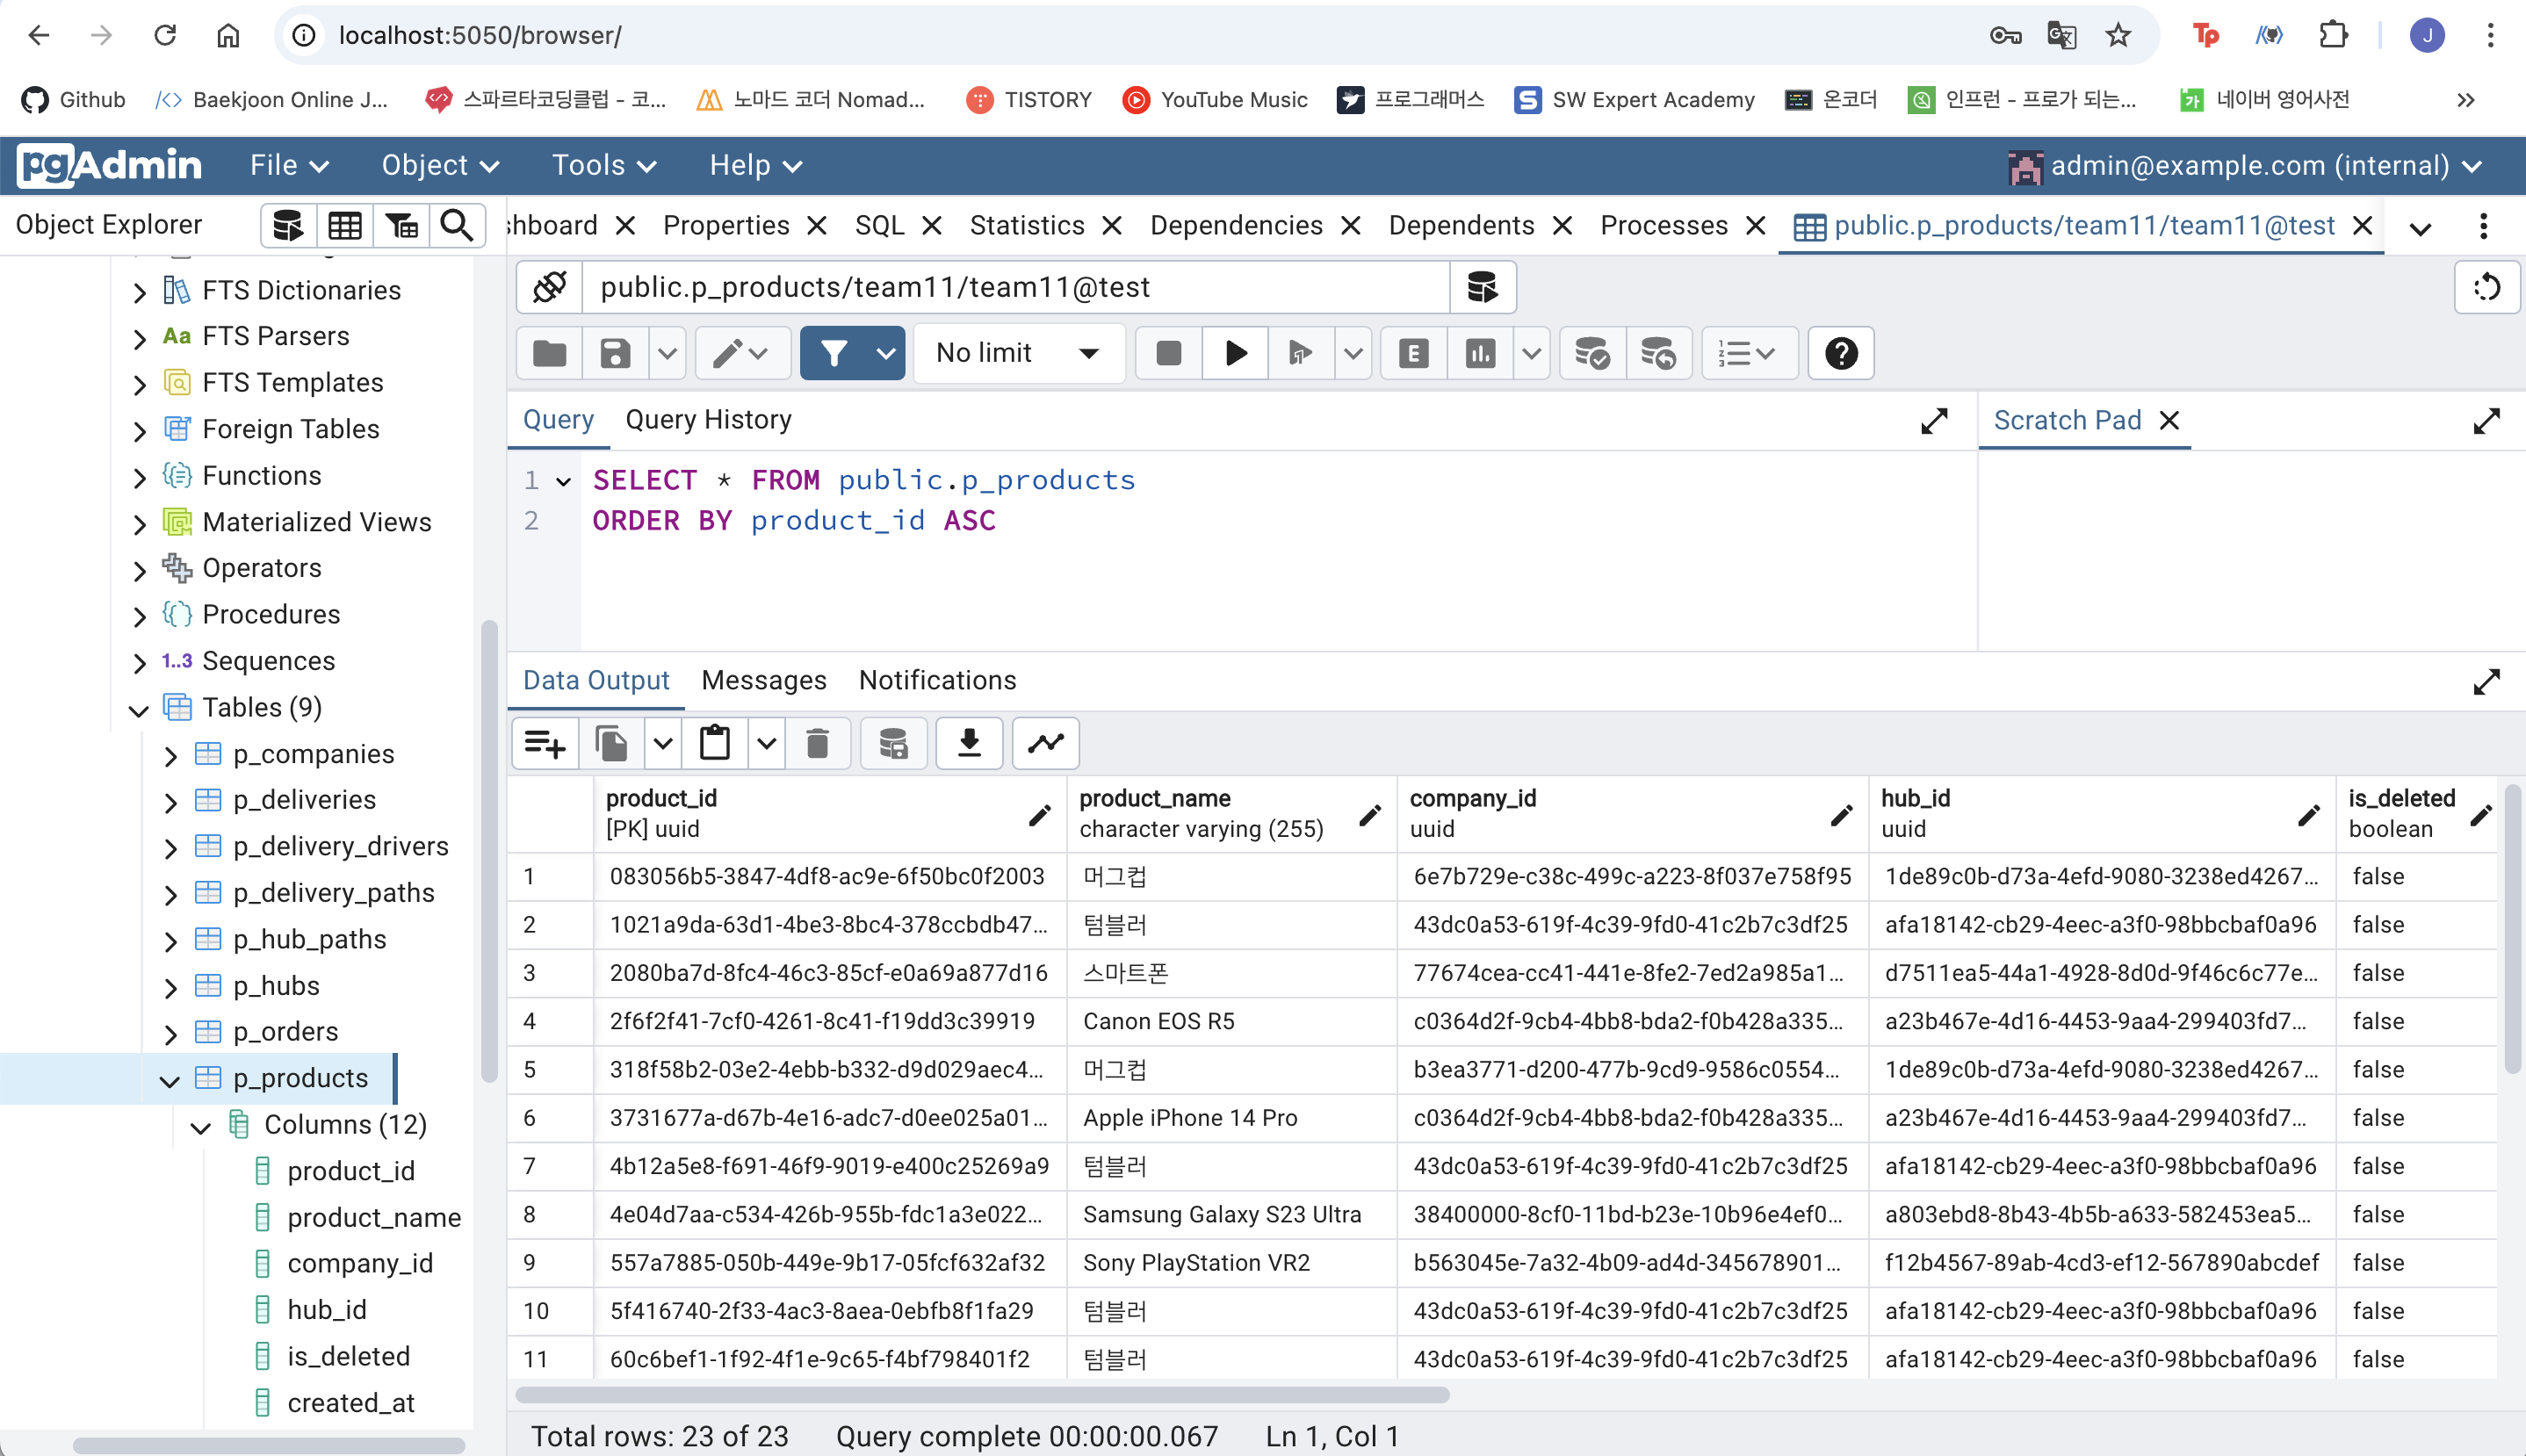The image size is (2526, 1456).
Task: Switch to the Query History tab
Action: [708, 420]
